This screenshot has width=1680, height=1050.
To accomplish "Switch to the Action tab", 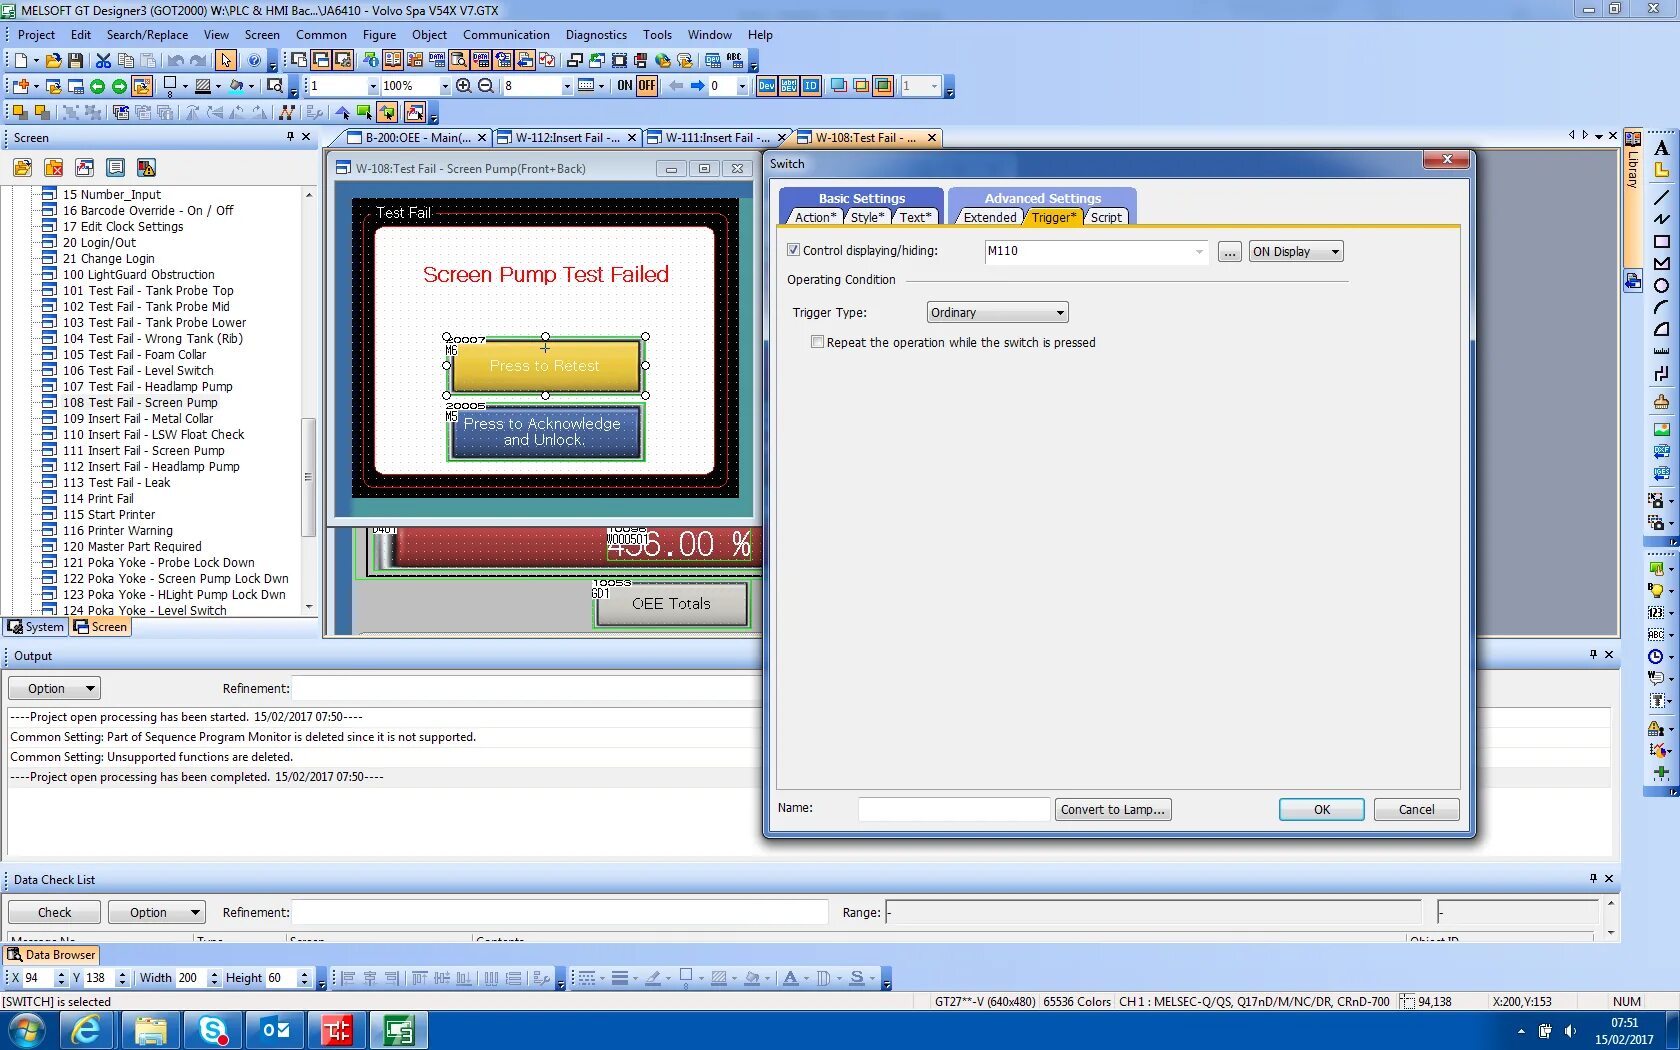I will [814, 217].
